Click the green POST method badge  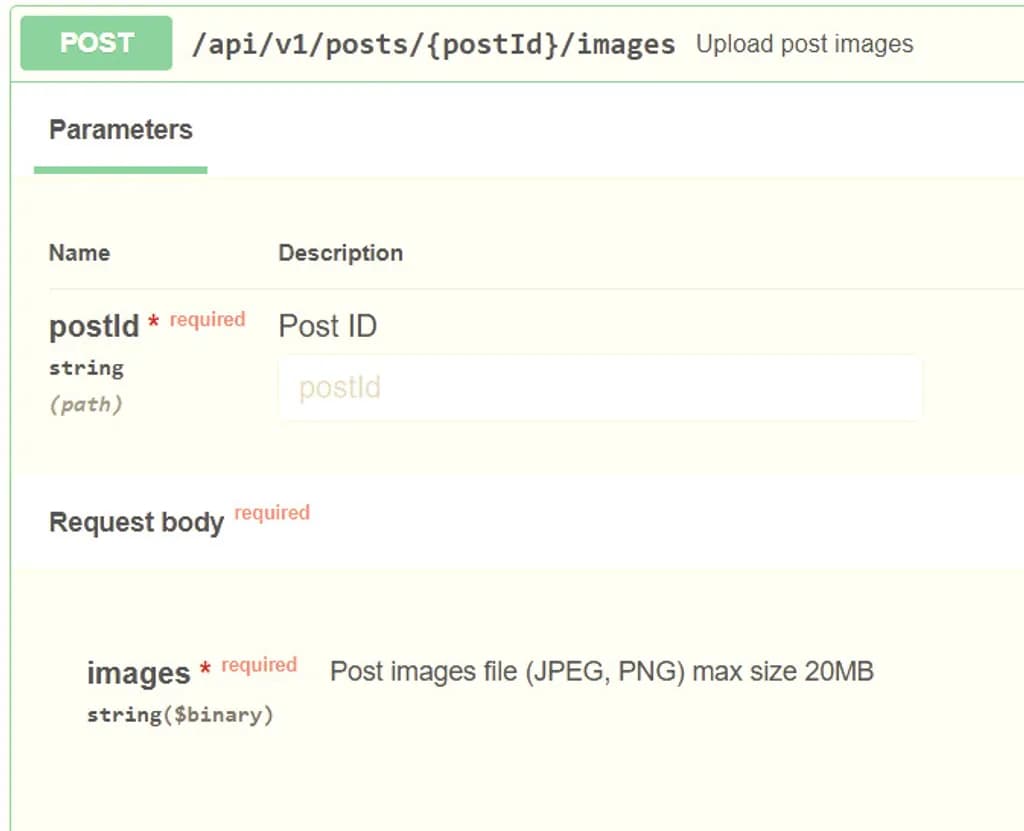[x=96, y=43]
